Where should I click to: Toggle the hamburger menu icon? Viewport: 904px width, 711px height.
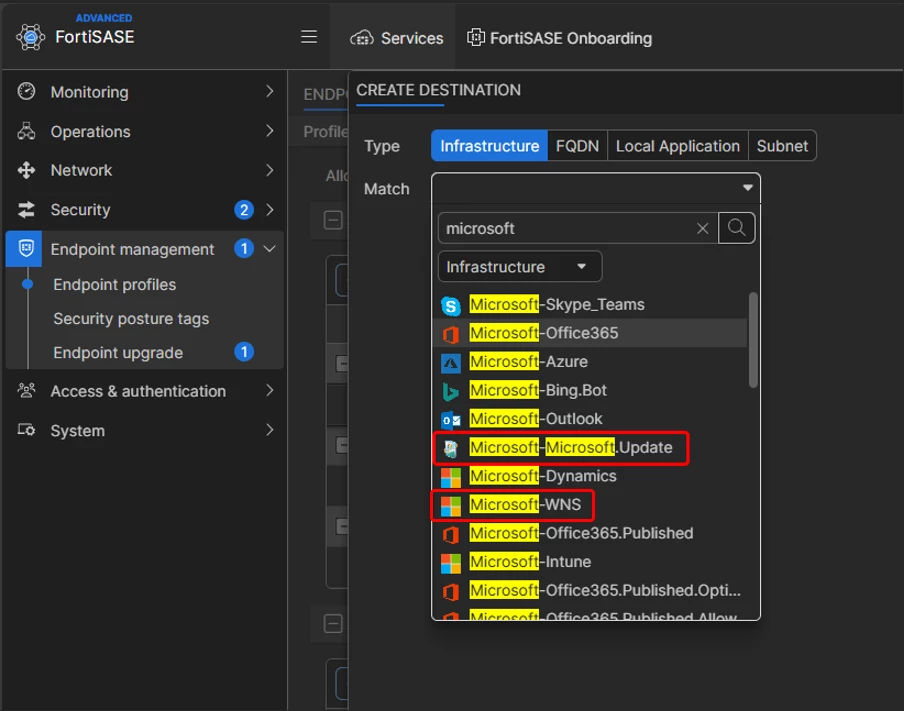coord(309,37)
